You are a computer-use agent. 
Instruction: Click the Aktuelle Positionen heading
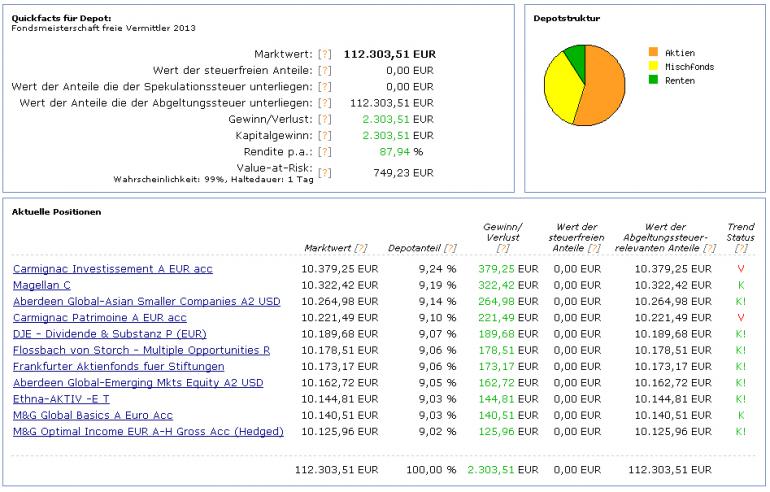click(x=56, y=212)
